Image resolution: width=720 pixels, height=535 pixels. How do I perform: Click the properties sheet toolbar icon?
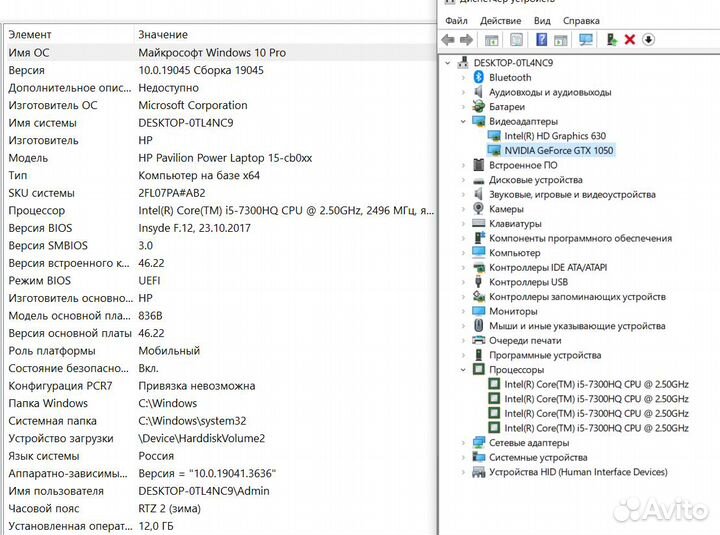[516, 39]
